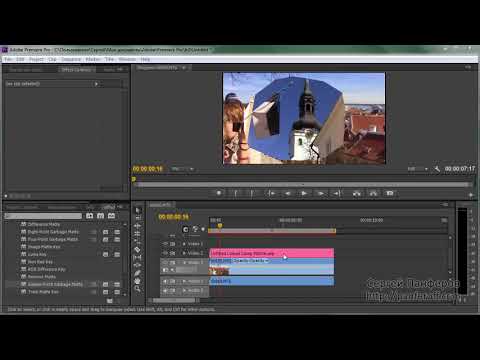Image resolution: width=480 pixels, height=360 pixels.
Task: Open the Clip menu
Action: tap(52, 59)
